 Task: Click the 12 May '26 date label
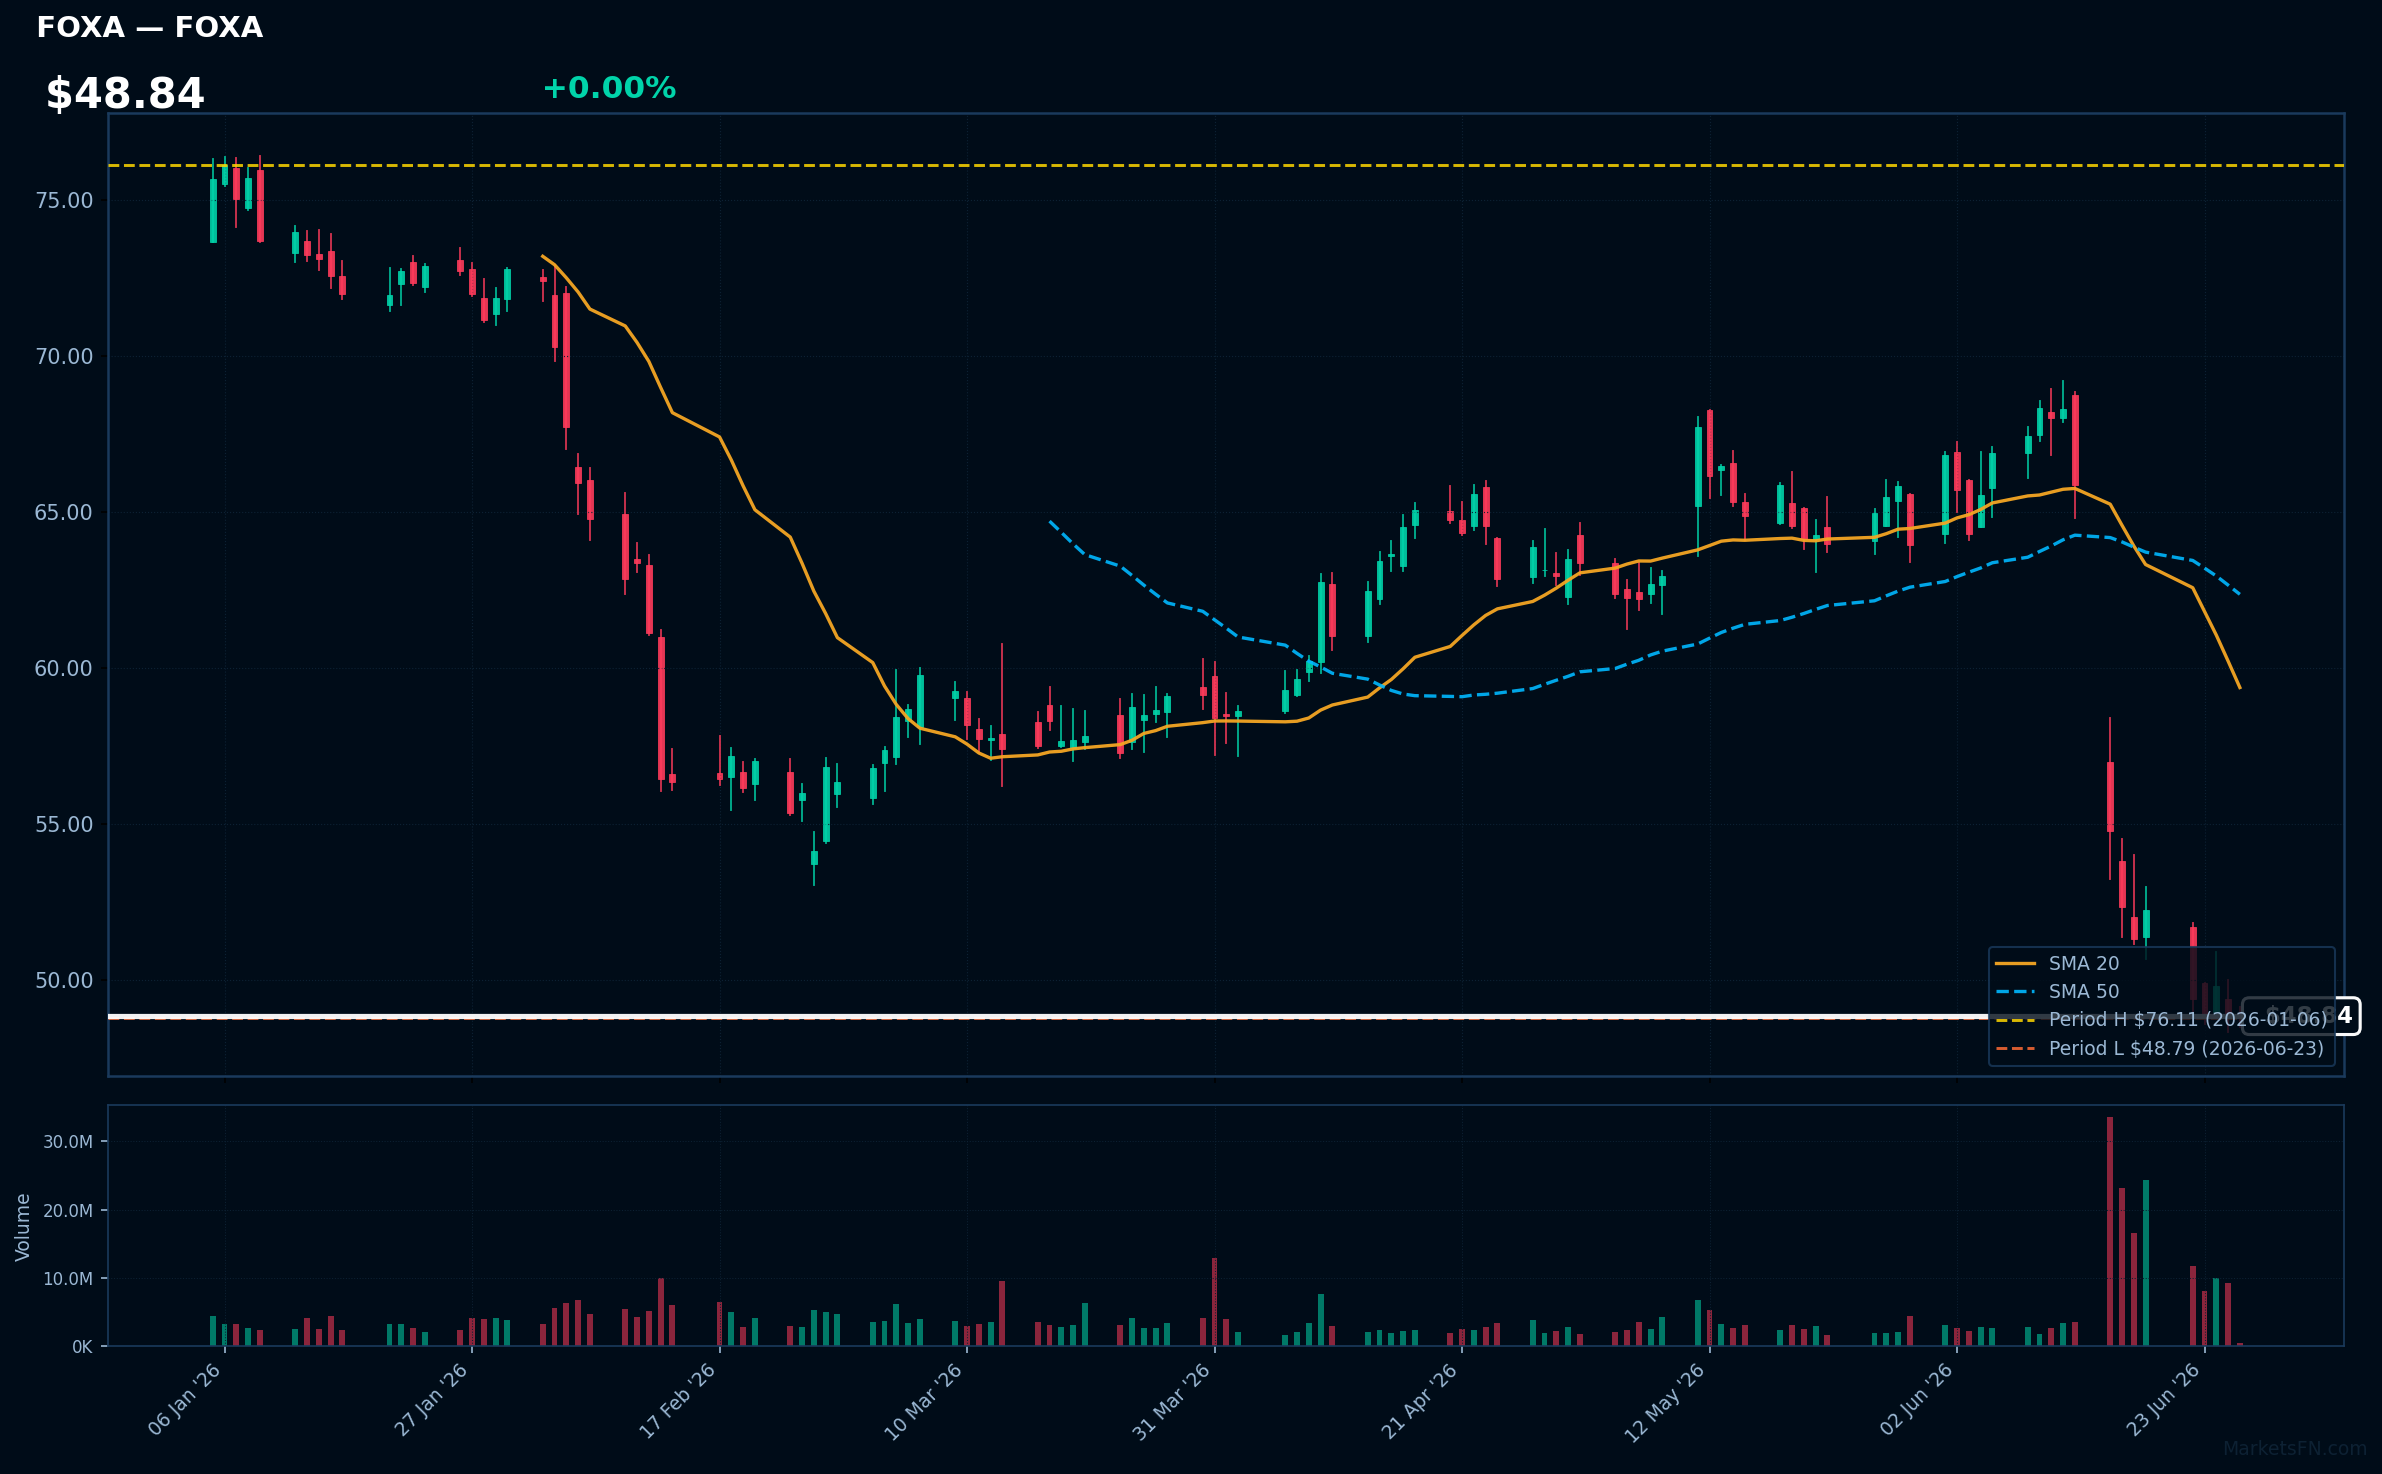pos(1665,1402)
